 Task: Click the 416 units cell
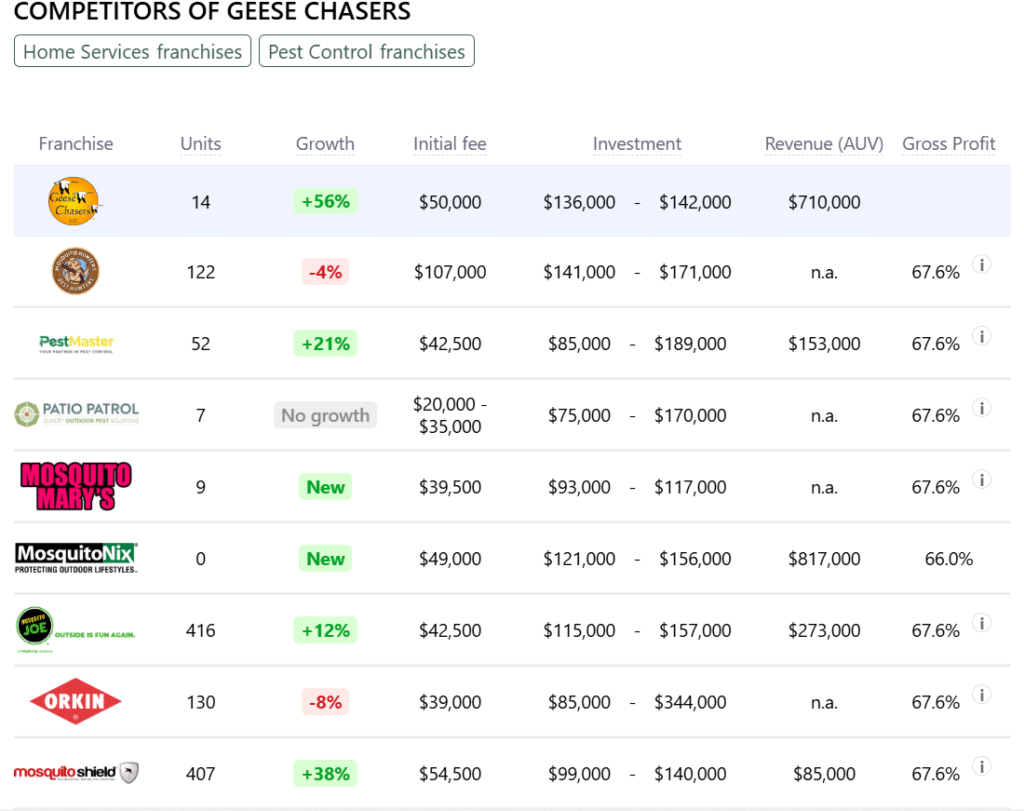click(x=200, y=630)
